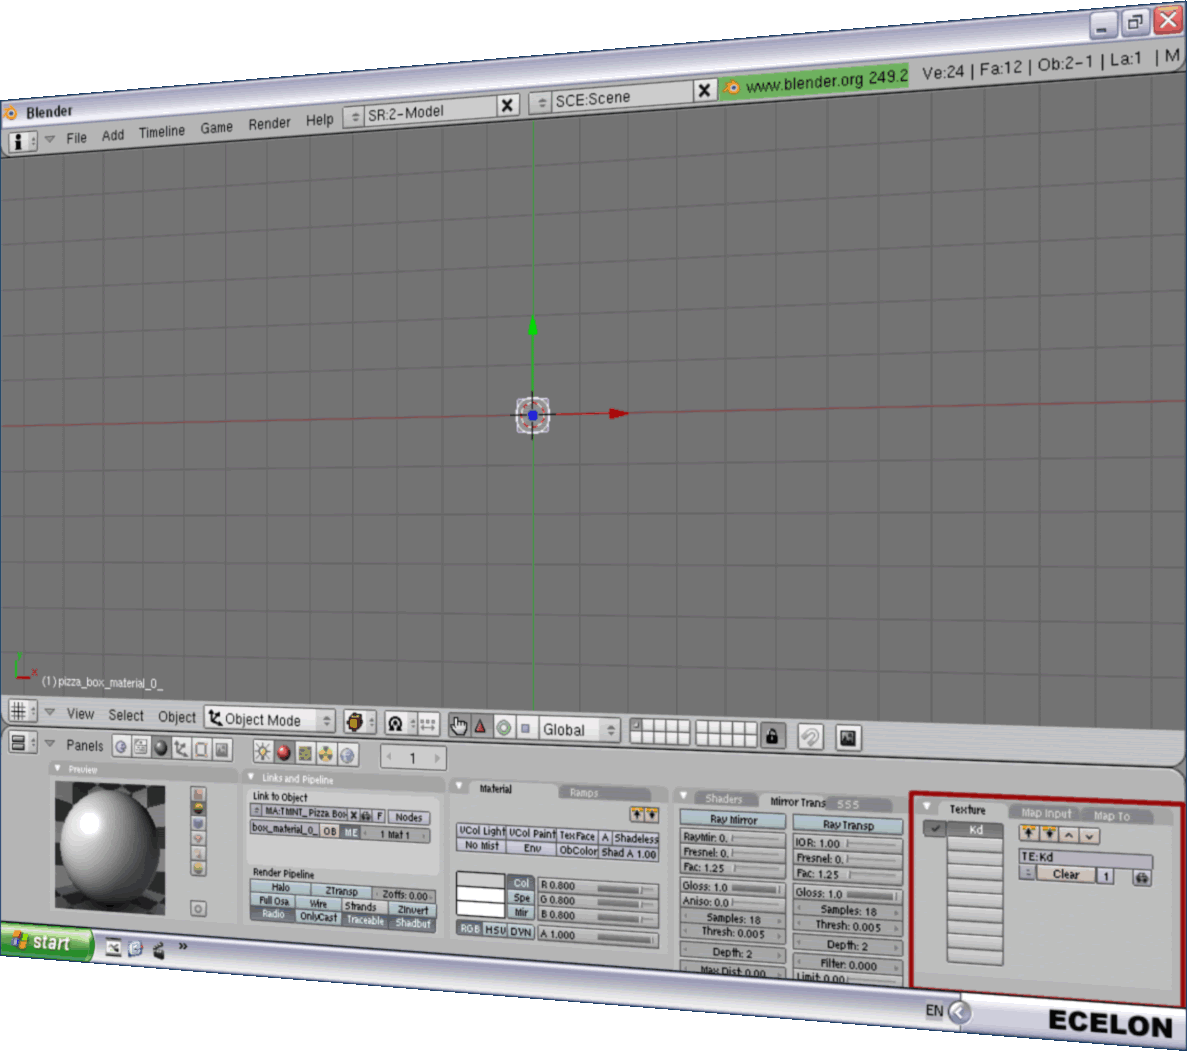Open the World buttons globe icon
Viewport: 1187px width, 1051px height.
347,755
